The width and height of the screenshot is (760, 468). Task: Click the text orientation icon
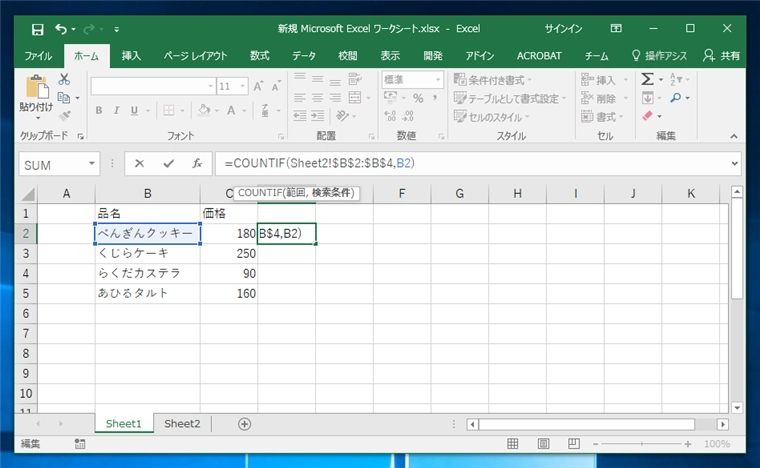[x=342, y=116]
